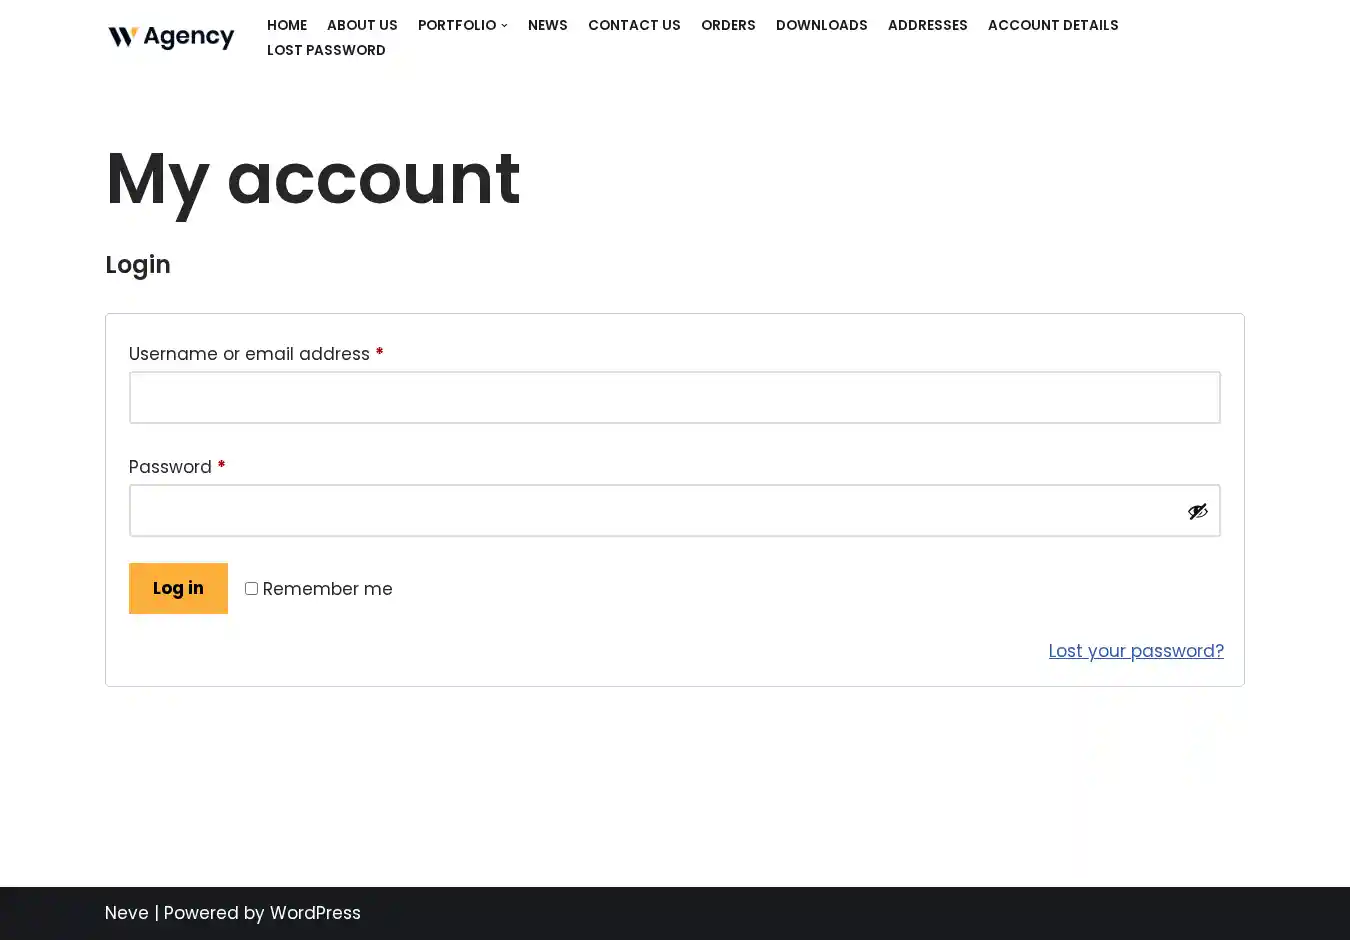Open the Home menu item
The width and height of the screenshot is (1350, 940).
pyautogui.click(x=287, y=25)
